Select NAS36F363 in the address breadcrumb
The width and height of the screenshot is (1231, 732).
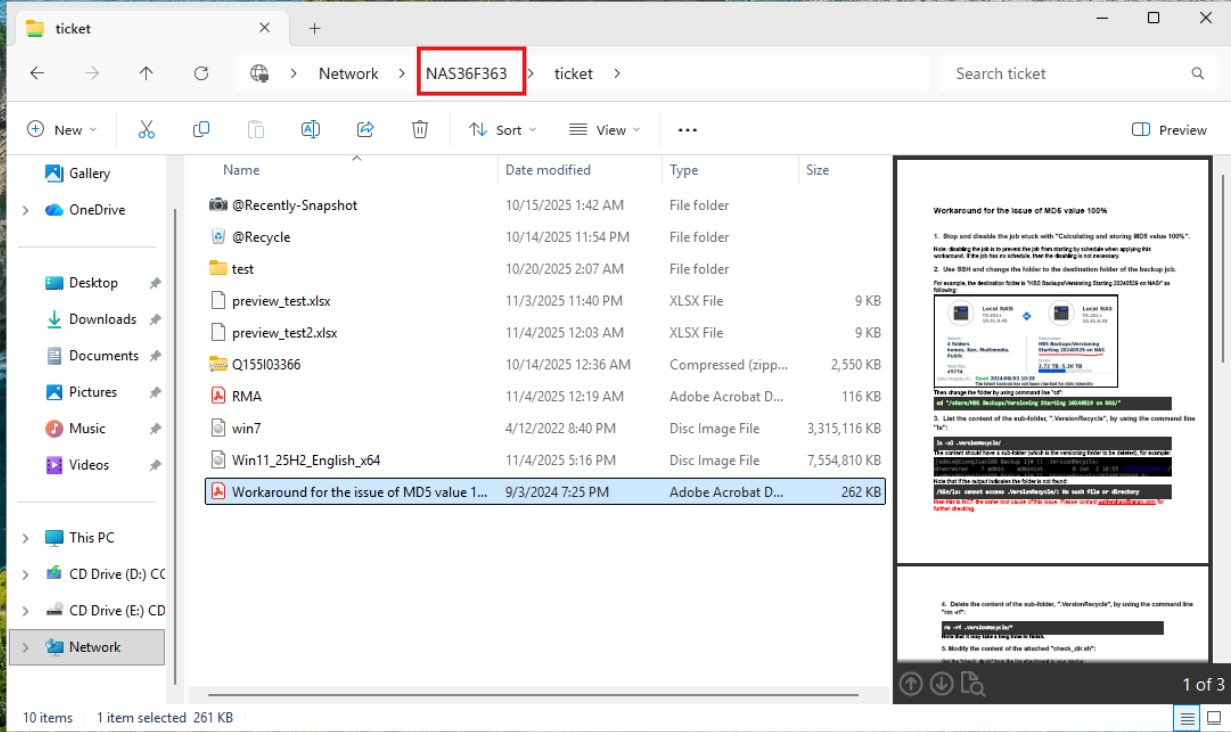pos(467,73)
